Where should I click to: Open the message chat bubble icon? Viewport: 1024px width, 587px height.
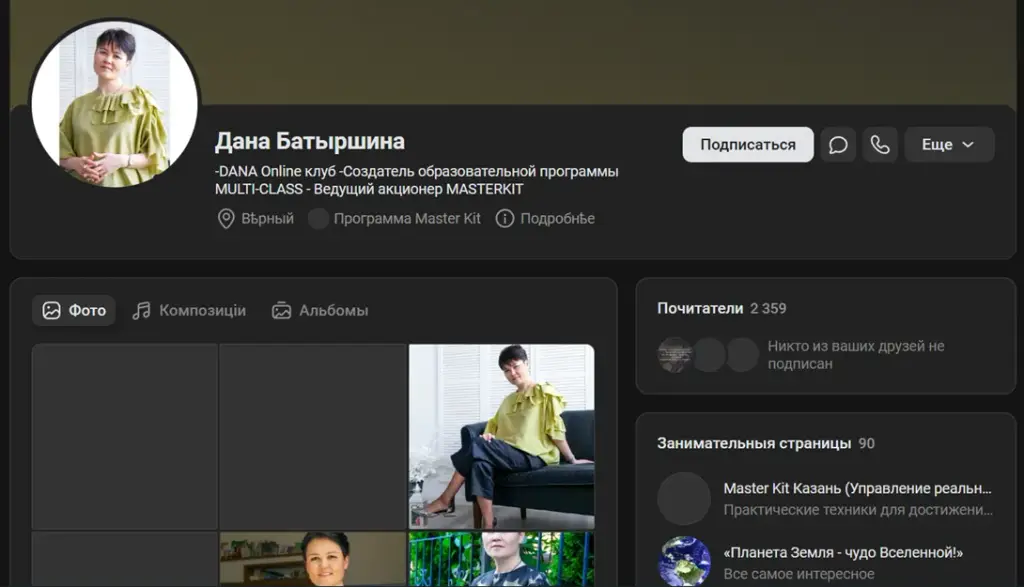[x=838, y=144]
